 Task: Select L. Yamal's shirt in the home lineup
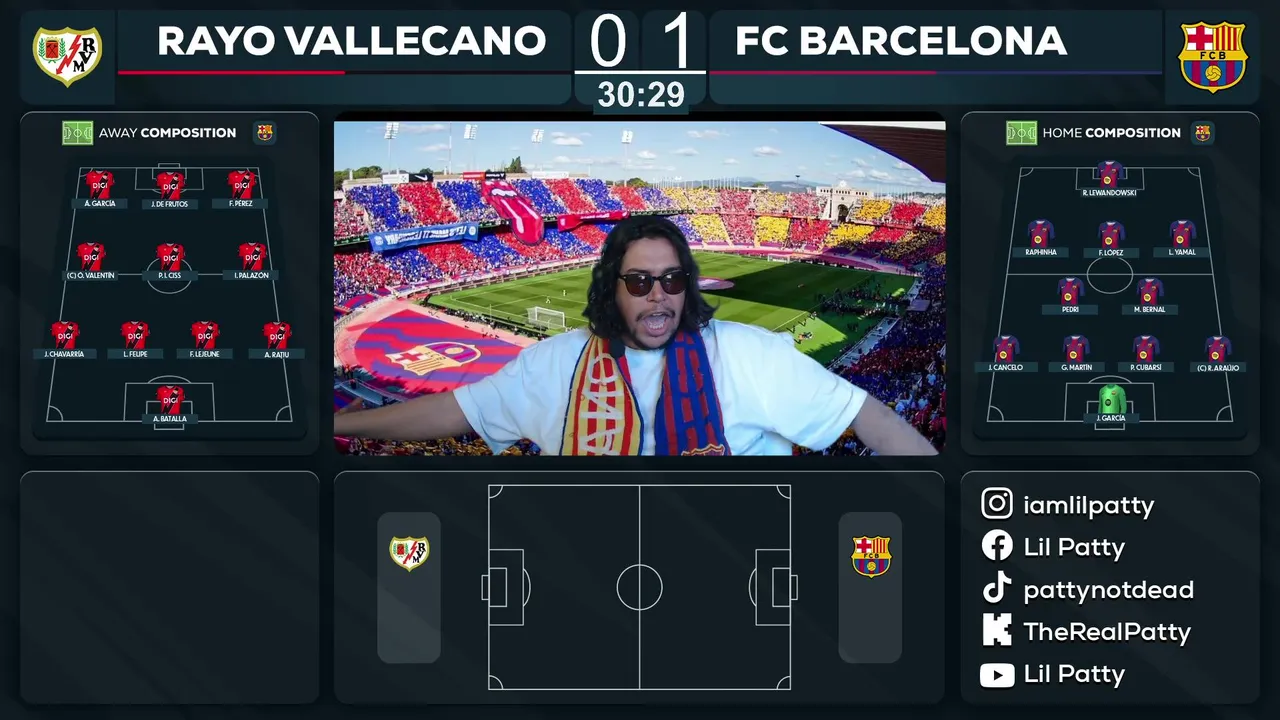(1182, 233)
